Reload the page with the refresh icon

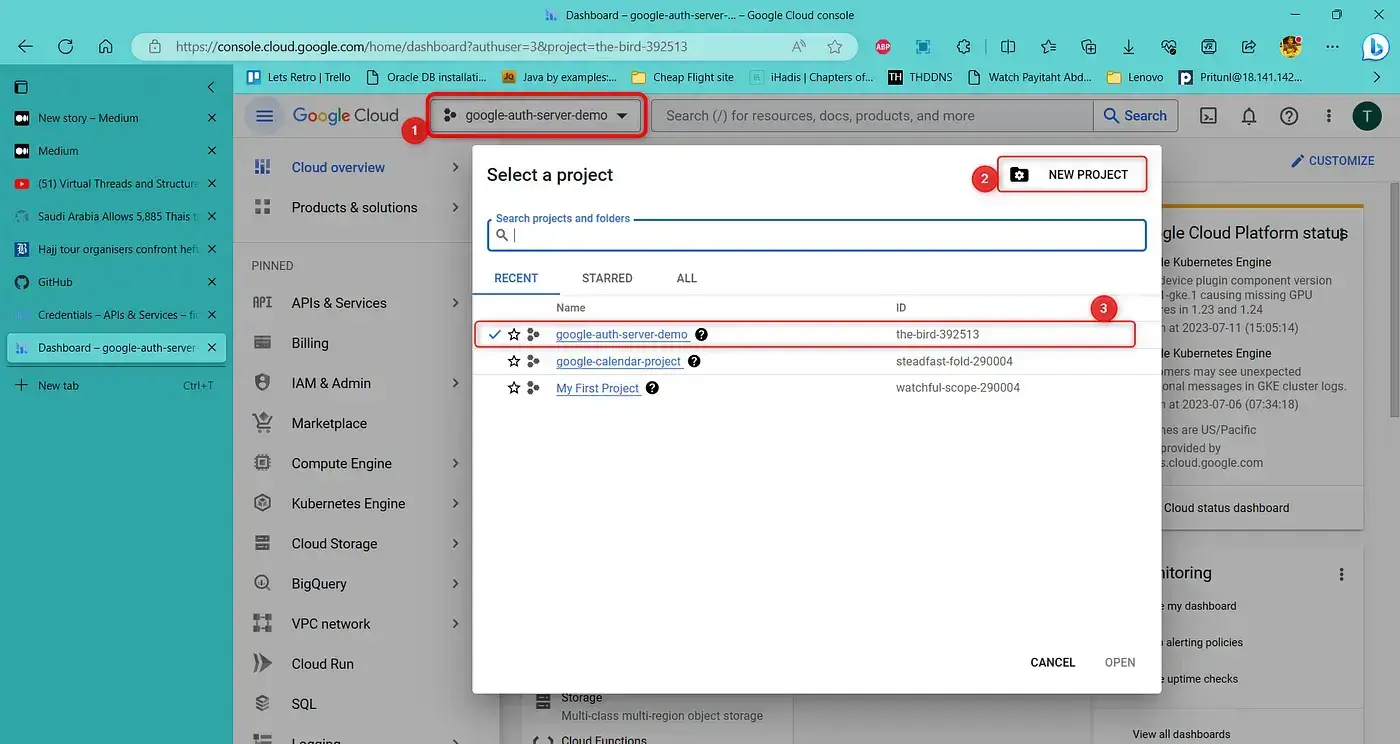coord(65,46)
